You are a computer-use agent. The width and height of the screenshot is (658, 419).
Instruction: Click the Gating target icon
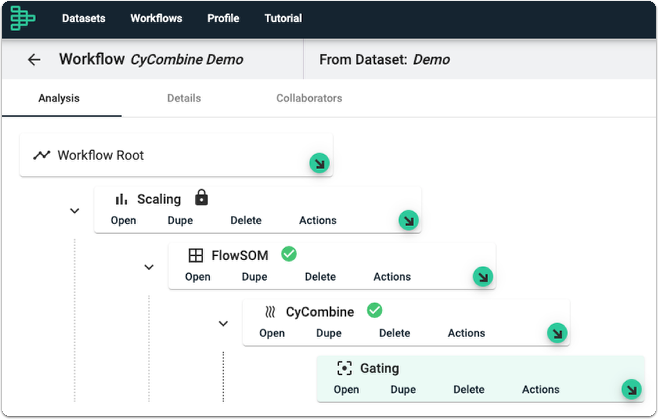pyautogui.click(x=345, y=368)
